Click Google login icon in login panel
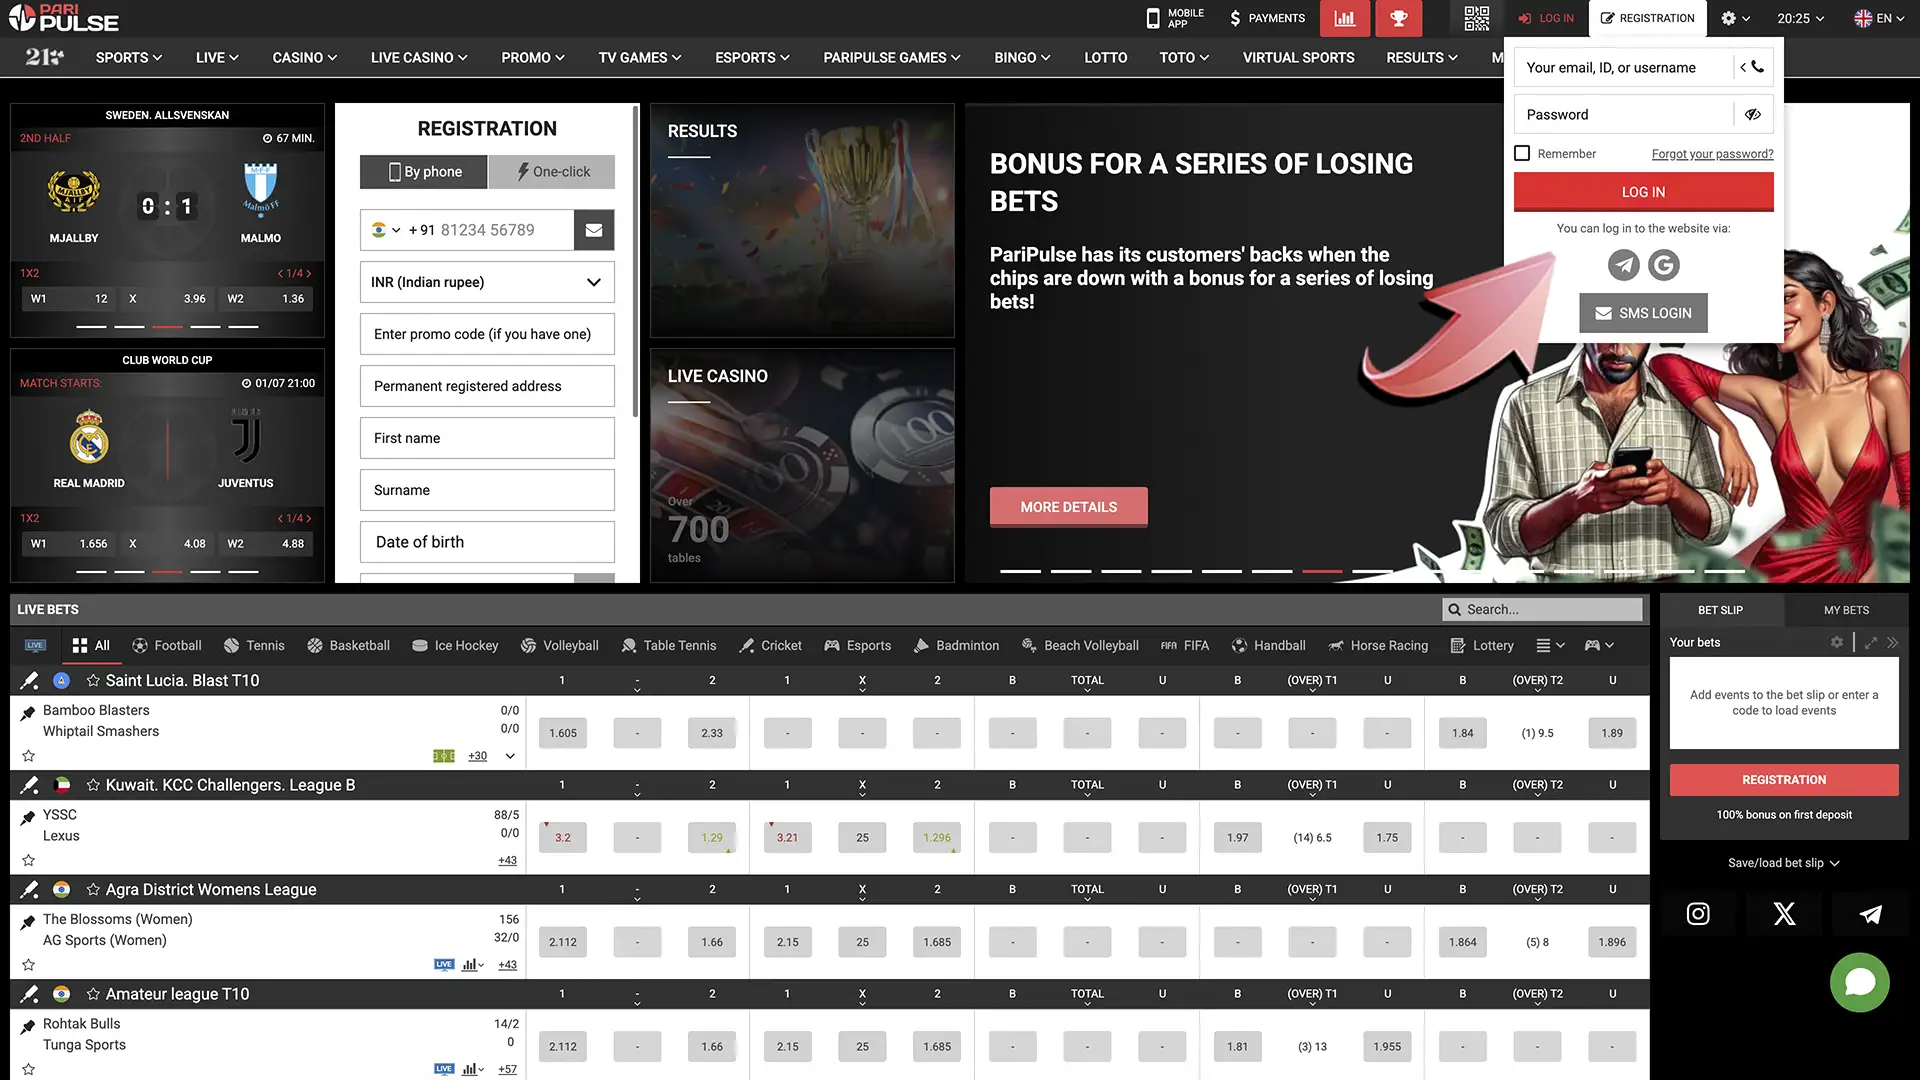The height and width of the screenshot is (1080, 1920). [x=1664, y=265]
